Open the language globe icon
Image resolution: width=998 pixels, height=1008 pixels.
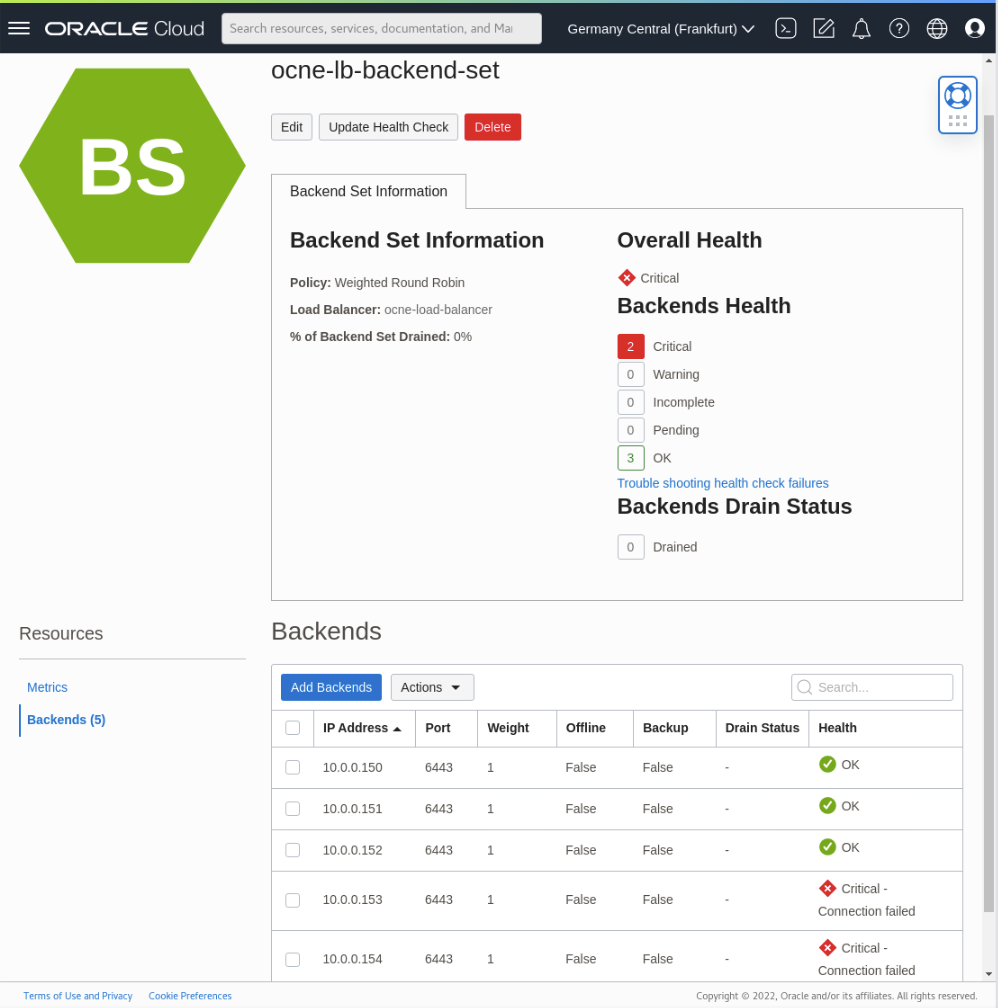click(x=936, y=28)
